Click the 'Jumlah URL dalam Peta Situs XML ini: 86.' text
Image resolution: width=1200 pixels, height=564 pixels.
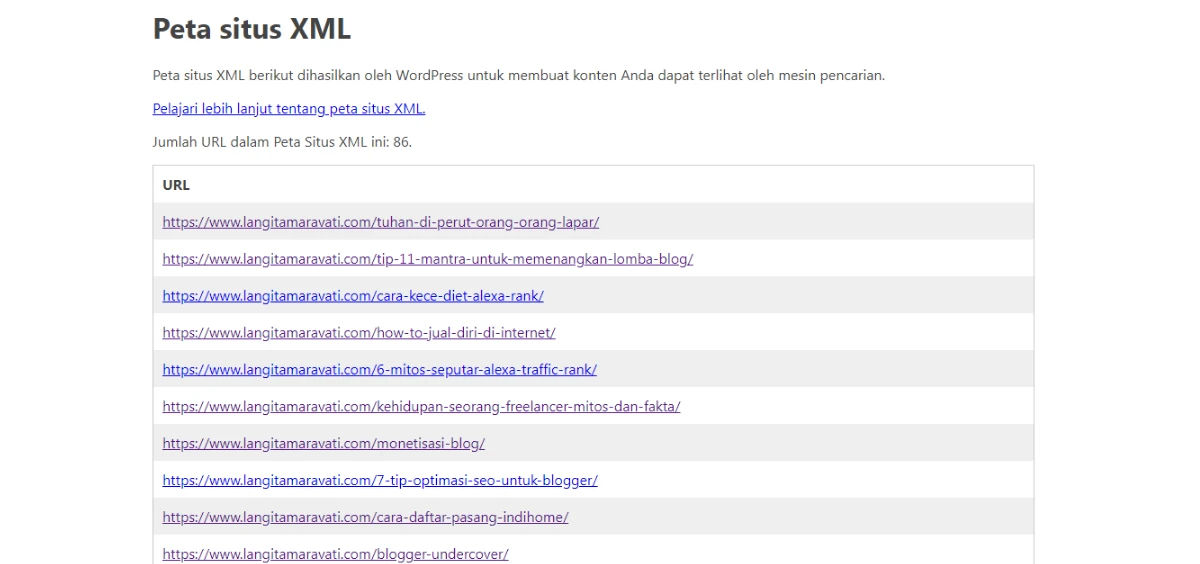coord(282,142)
